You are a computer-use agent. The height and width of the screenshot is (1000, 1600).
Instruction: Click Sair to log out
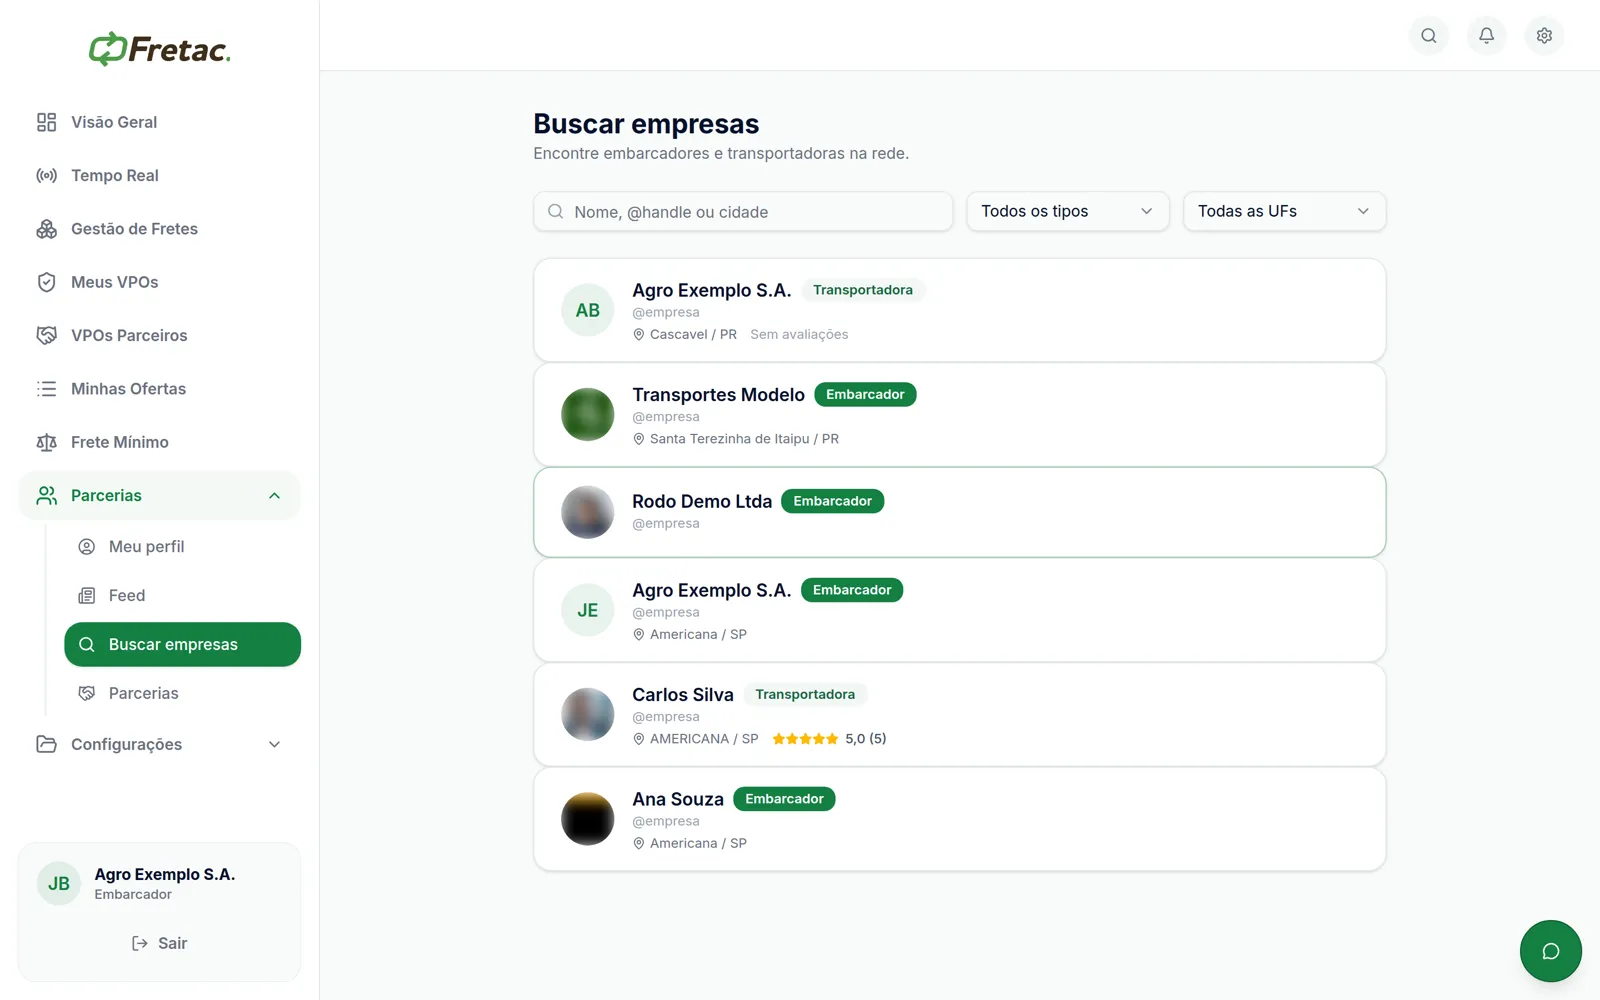click(160, 943)
